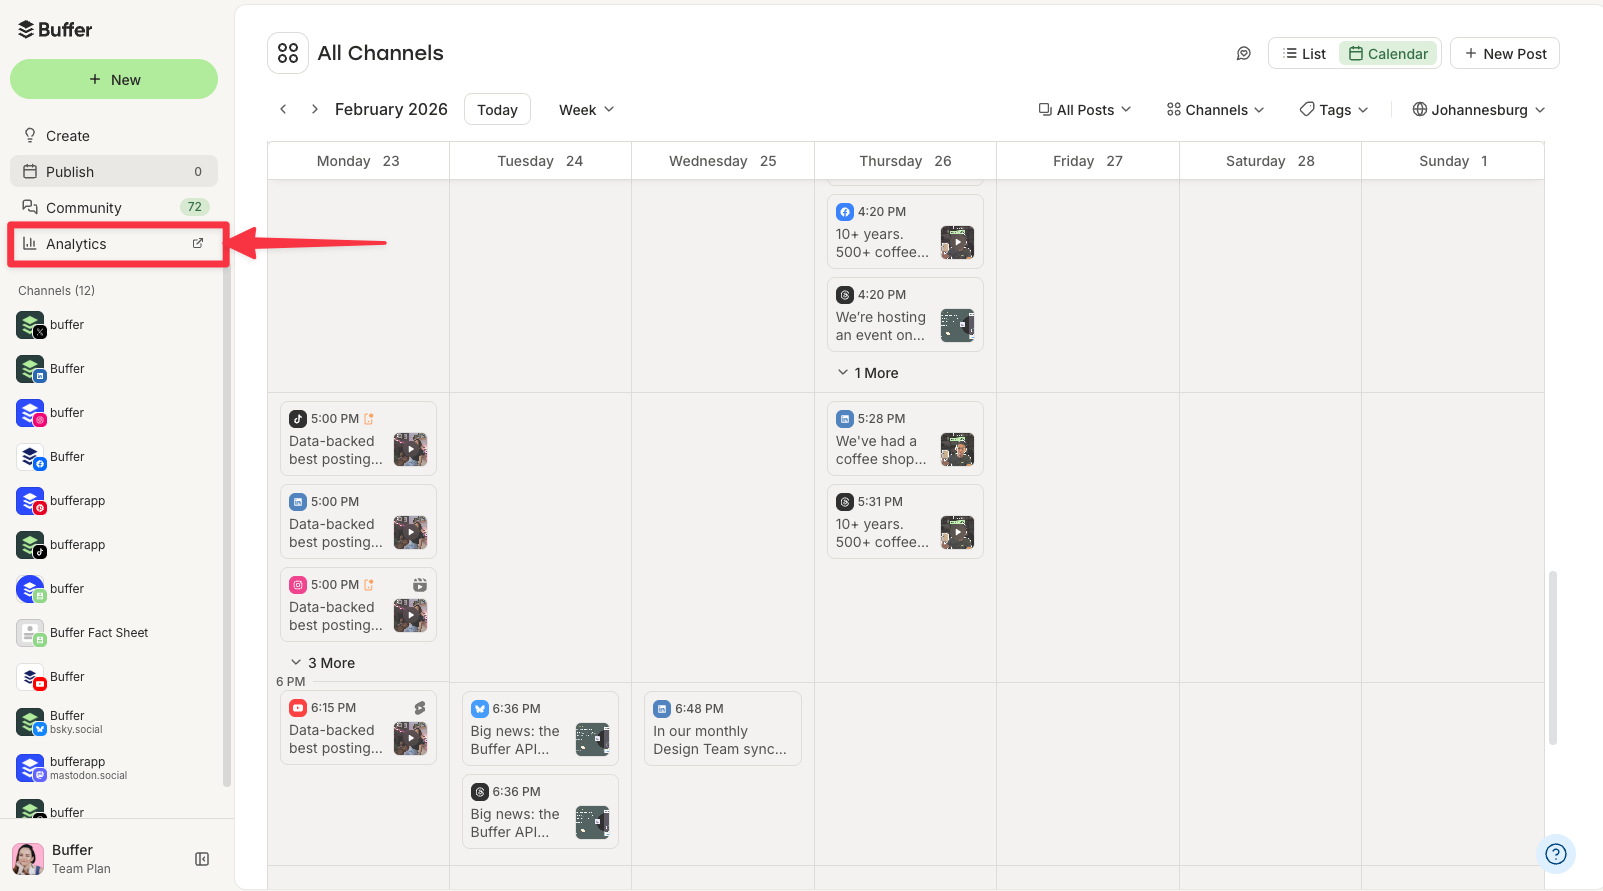
Task: Open Wednesday 6:48 PM LinkedIn post
Action: (x=723, y=729)
